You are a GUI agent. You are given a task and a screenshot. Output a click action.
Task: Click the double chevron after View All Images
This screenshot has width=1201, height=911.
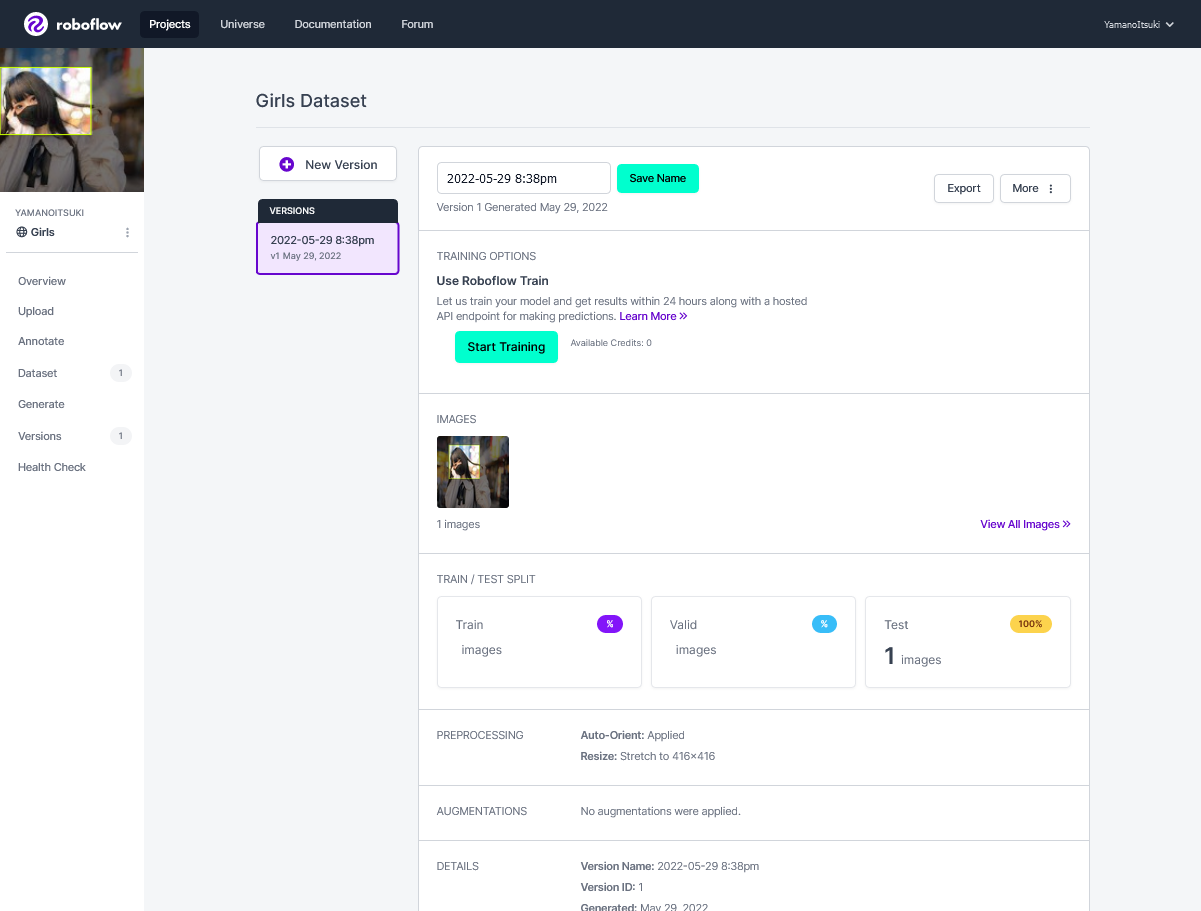pyautogui.click(x=1067, y=524)
